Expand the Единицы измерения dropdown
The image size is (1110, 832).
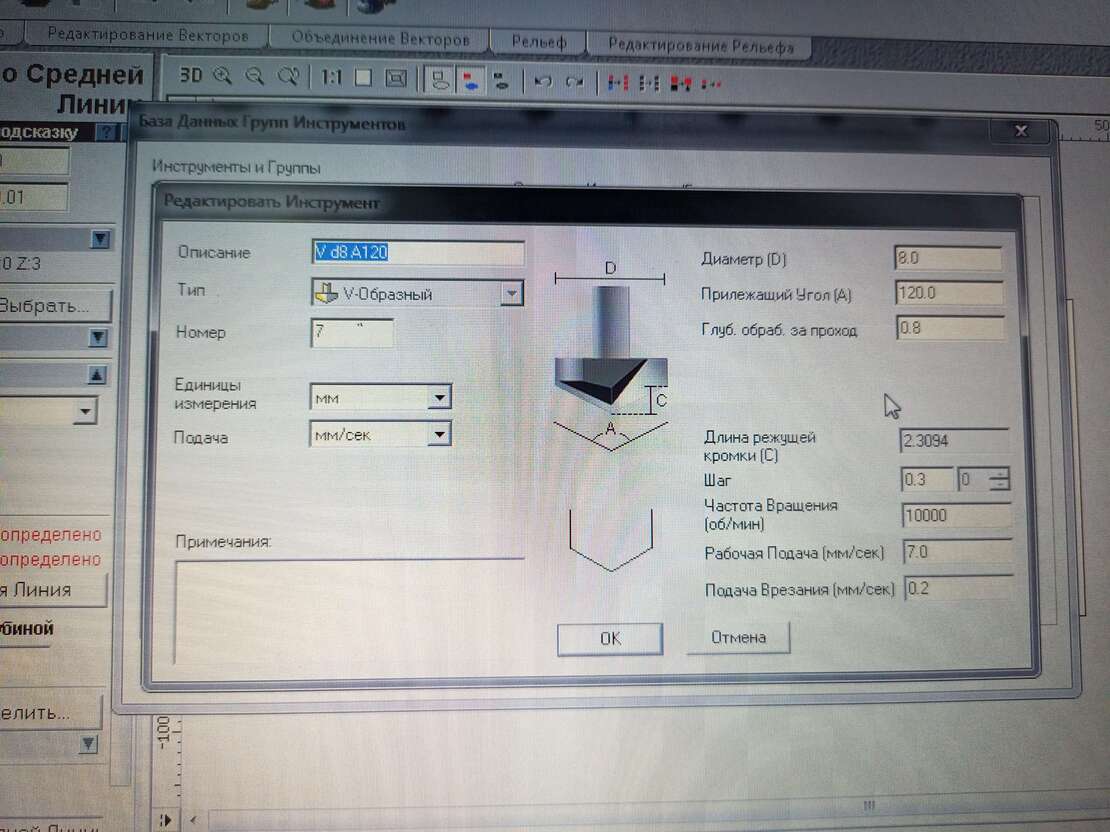438,397
